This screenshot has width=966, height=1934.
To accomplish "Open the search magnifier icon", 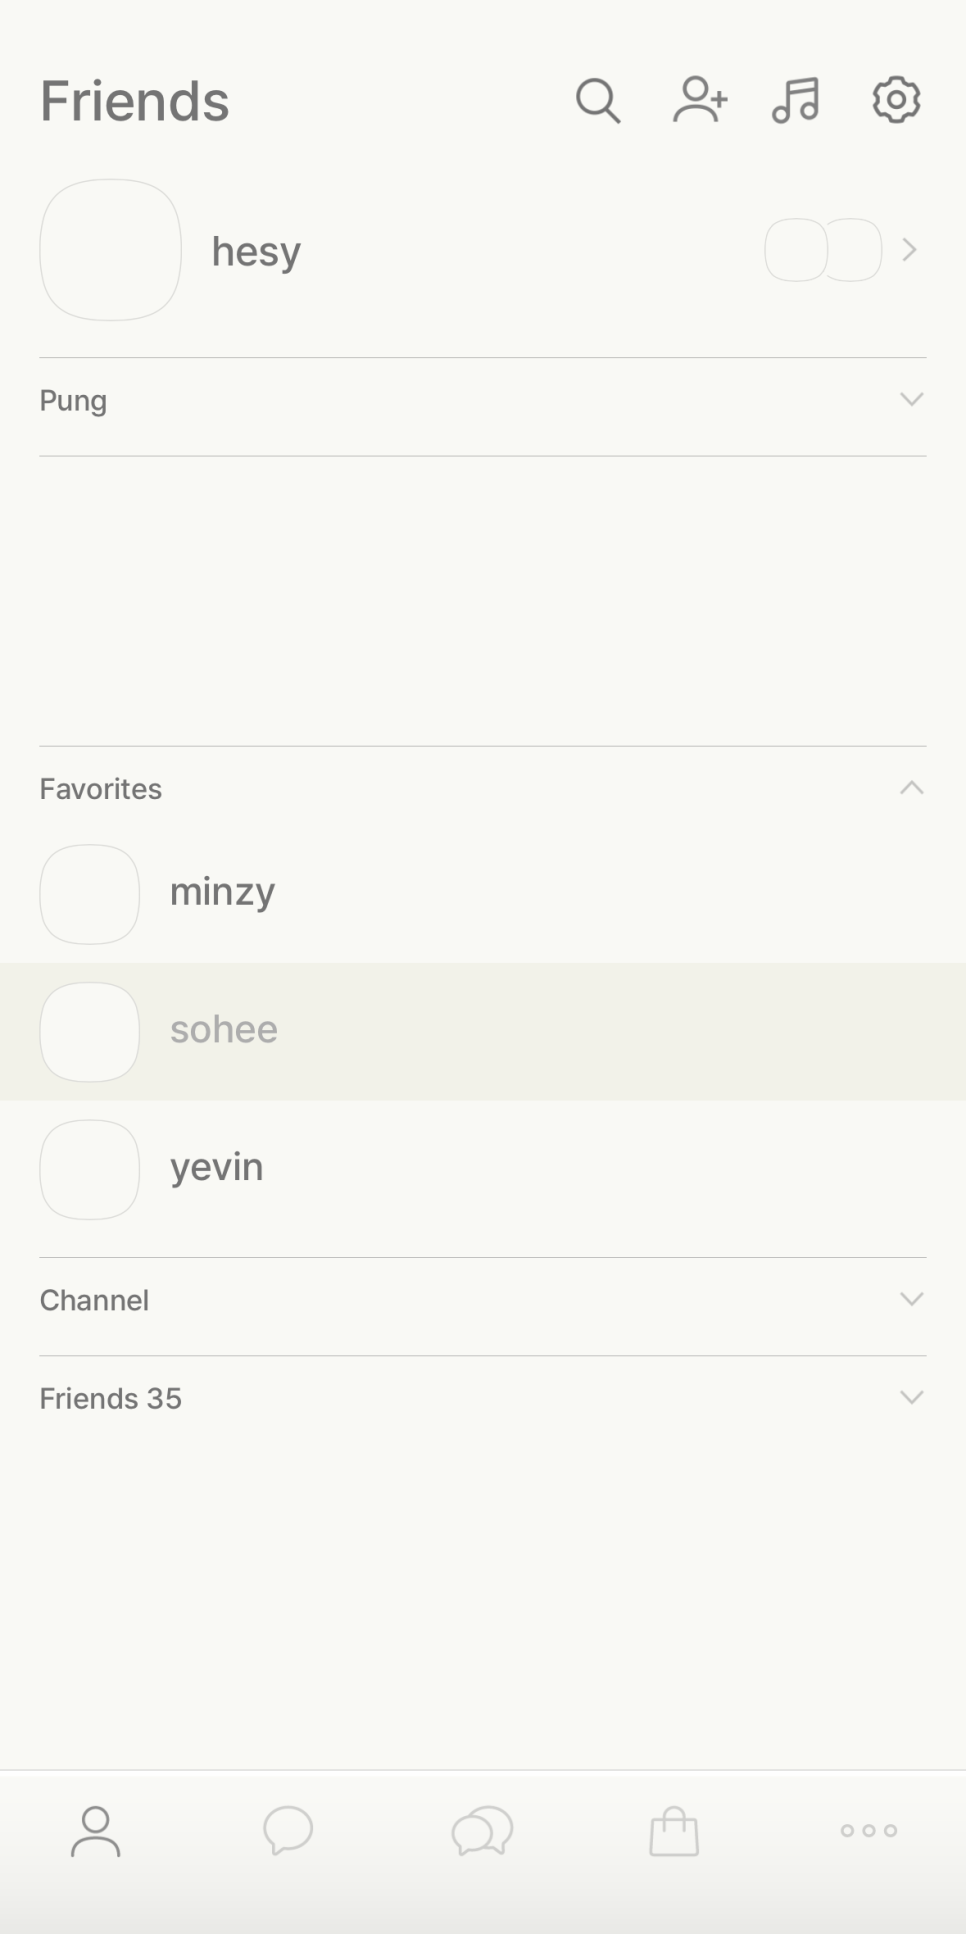I will pos(598,101).
